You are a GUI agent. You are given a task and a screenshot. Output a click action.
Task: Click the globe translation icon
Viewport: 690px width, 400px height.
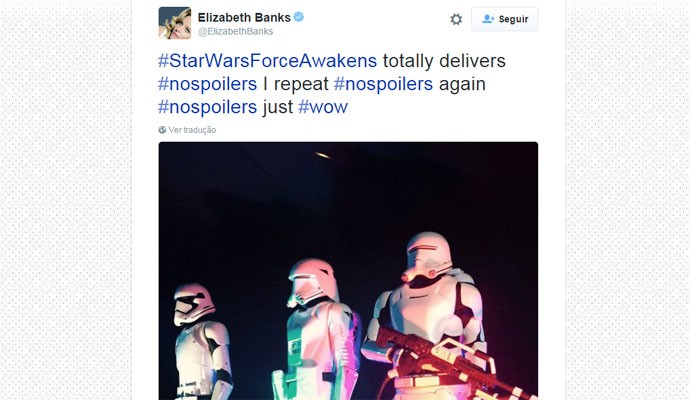pos(162,130)
